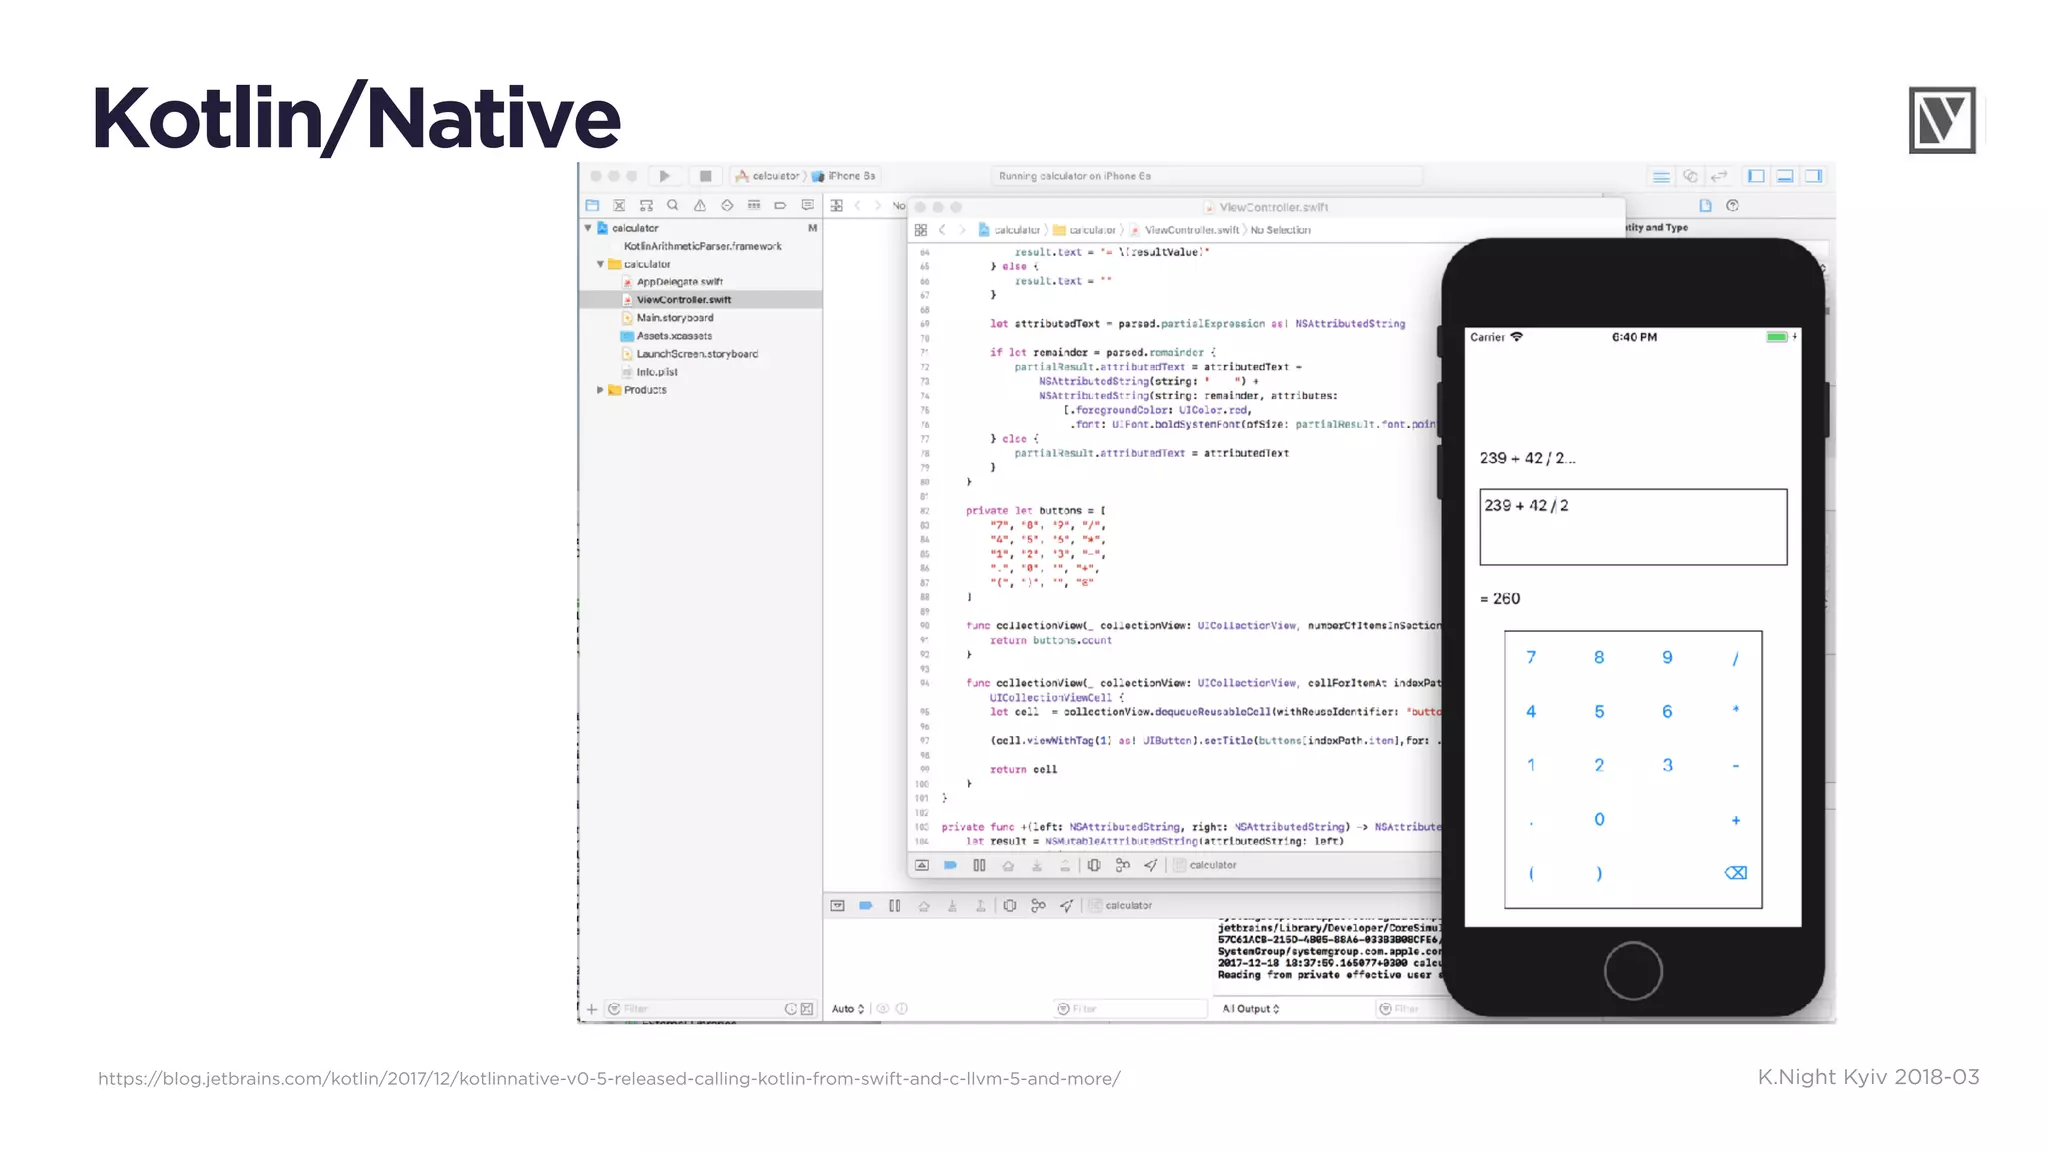Collapse the calculator folder group

click(x=601, y=264)
